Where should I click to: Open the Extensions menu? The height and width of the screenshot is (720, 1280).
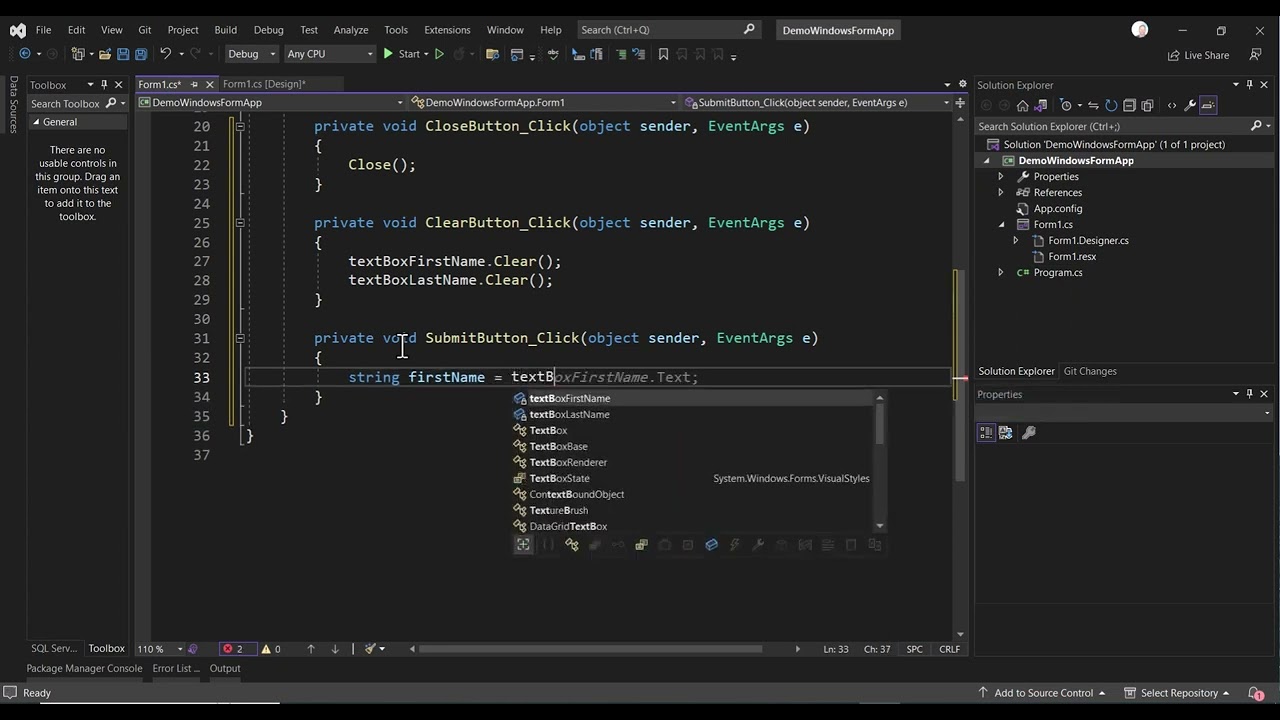[x=447, y=30]
